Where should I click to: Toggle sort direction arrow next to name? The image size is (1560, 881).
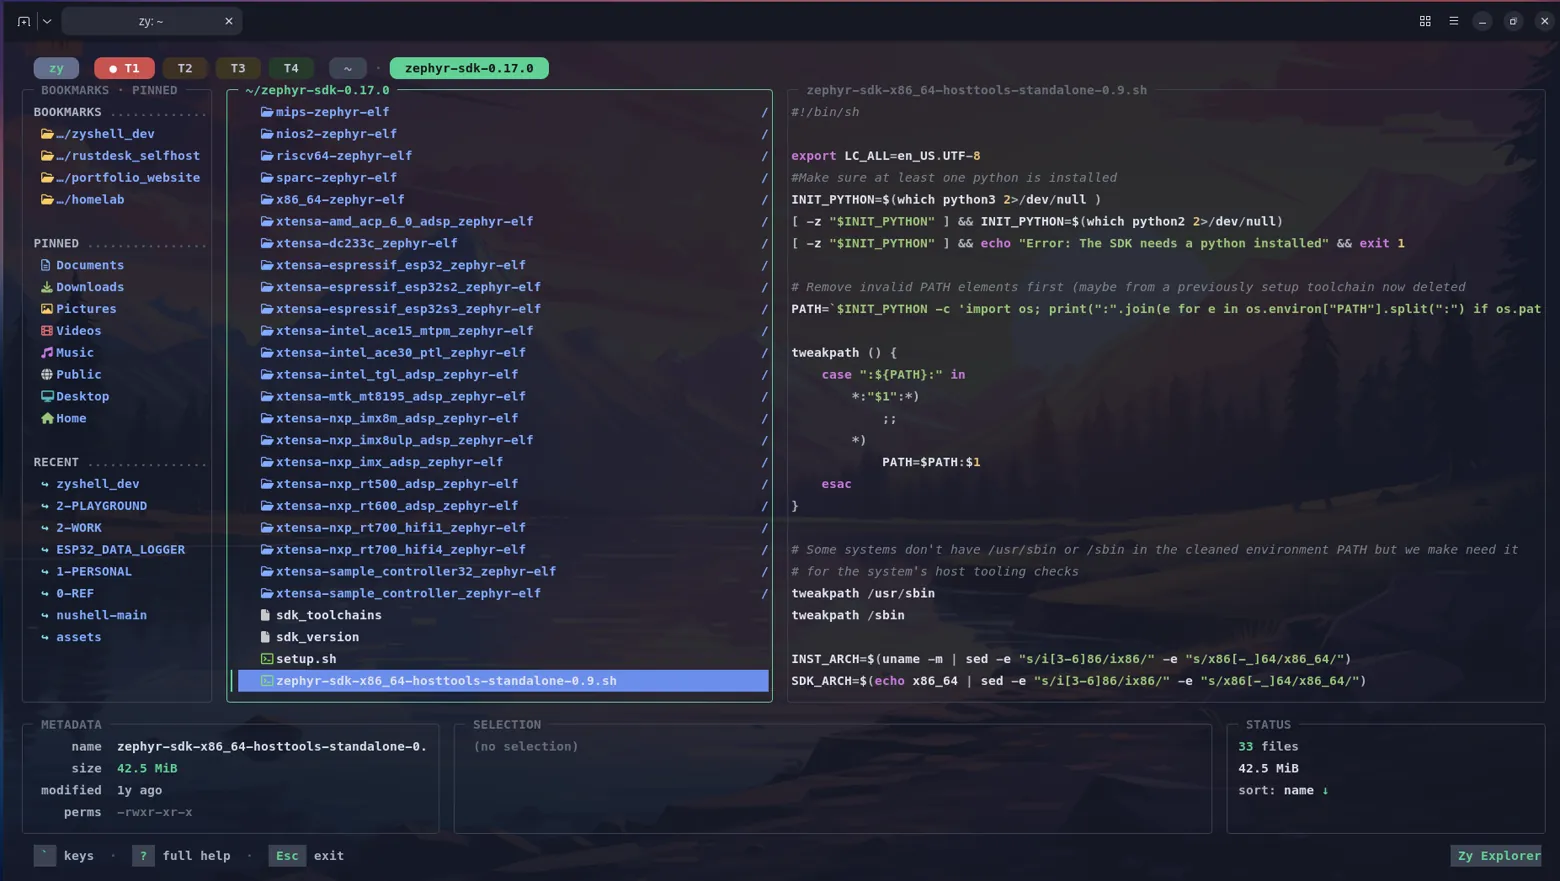tap(1325, 790)
